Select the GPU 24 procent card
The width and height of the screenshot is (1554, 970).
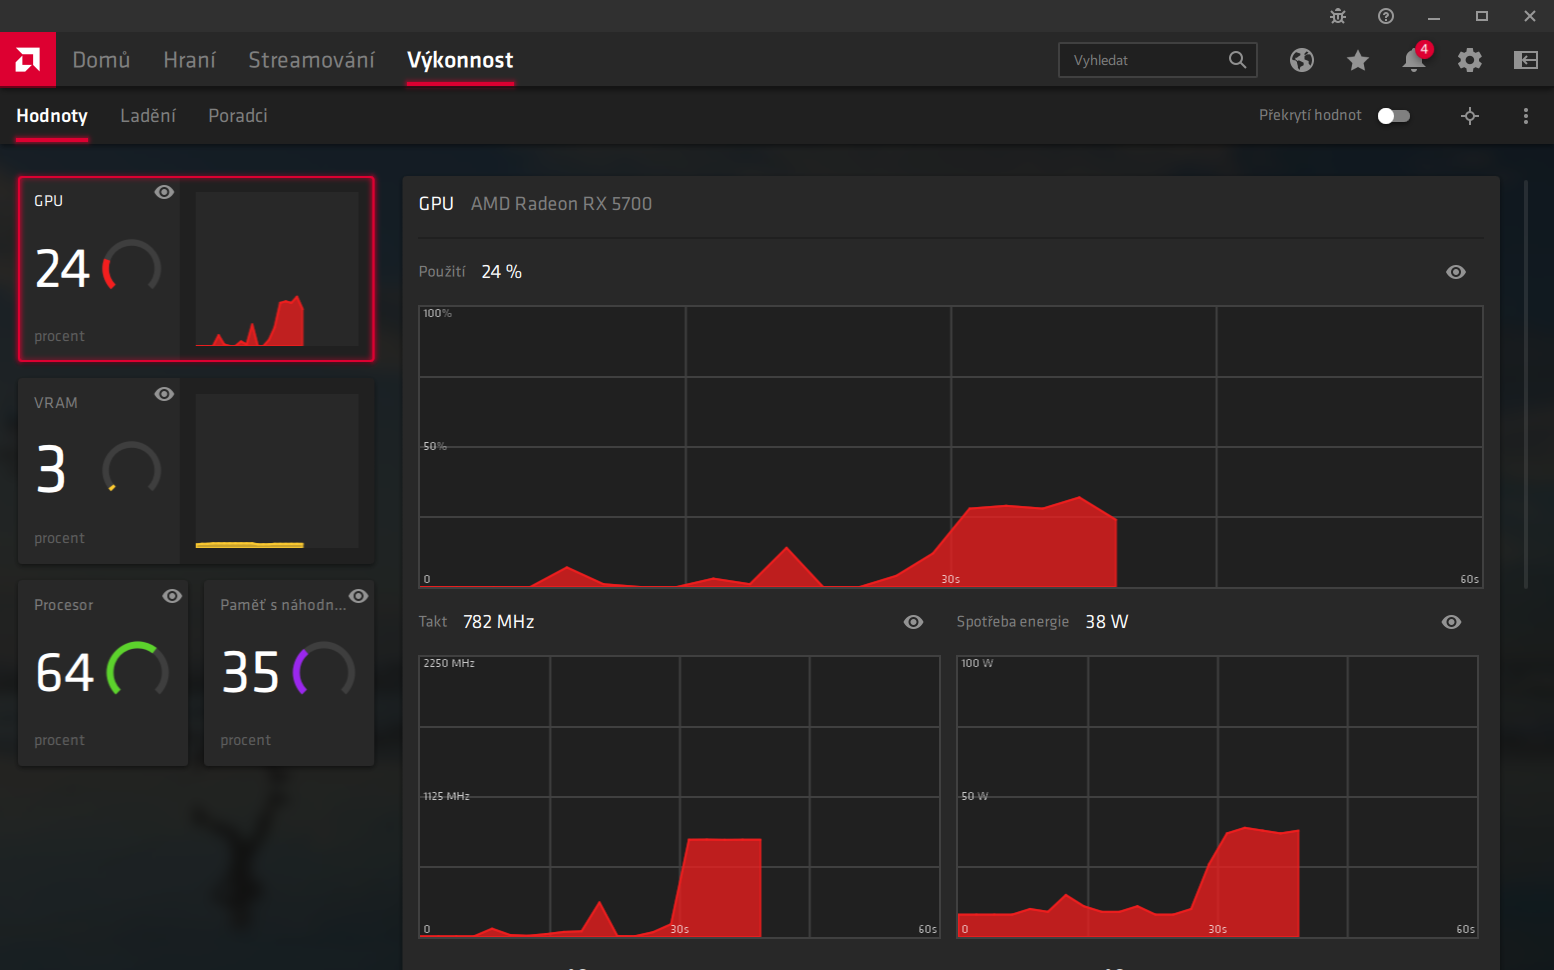[196, 268]
